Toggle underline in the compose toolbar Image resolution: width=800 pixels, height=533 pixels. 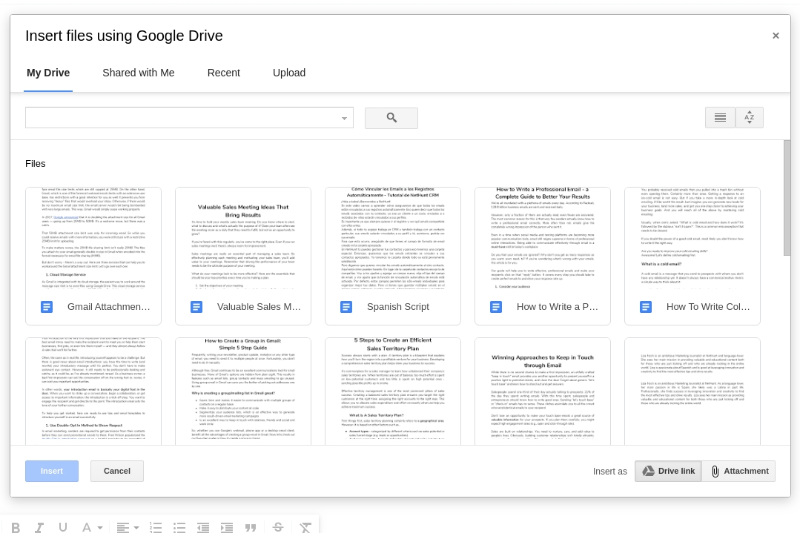(63, 527)
